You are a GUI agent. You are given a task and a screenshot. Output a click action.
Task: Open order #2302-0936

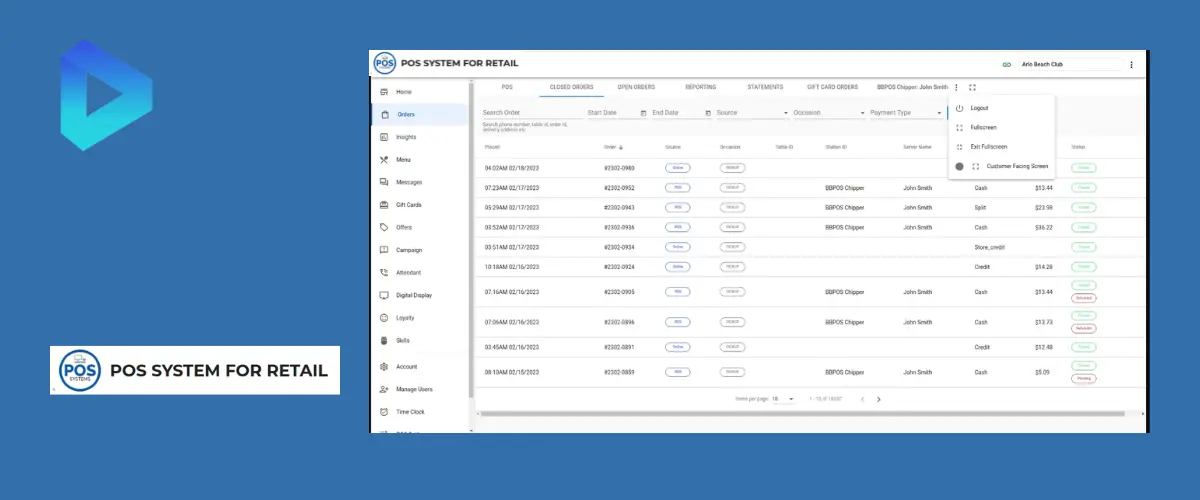(x=618, y=227)
